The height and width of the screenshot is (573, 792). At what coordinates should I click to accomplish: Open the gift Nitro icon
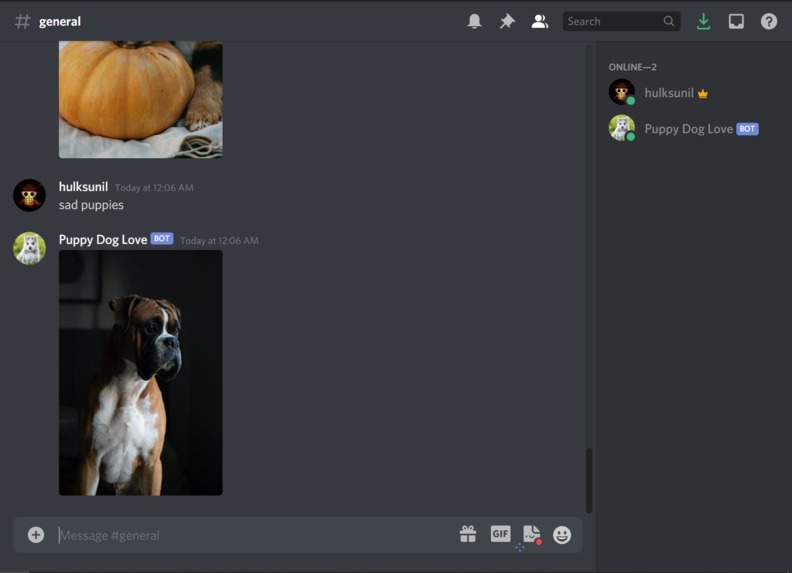coord(468,534)
